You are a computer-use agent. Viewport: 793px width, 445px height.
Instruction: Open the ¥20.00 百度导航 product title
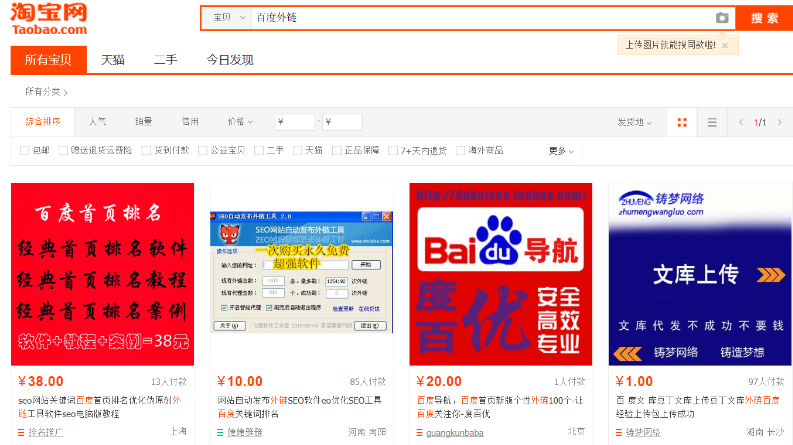tap(500, 407)
